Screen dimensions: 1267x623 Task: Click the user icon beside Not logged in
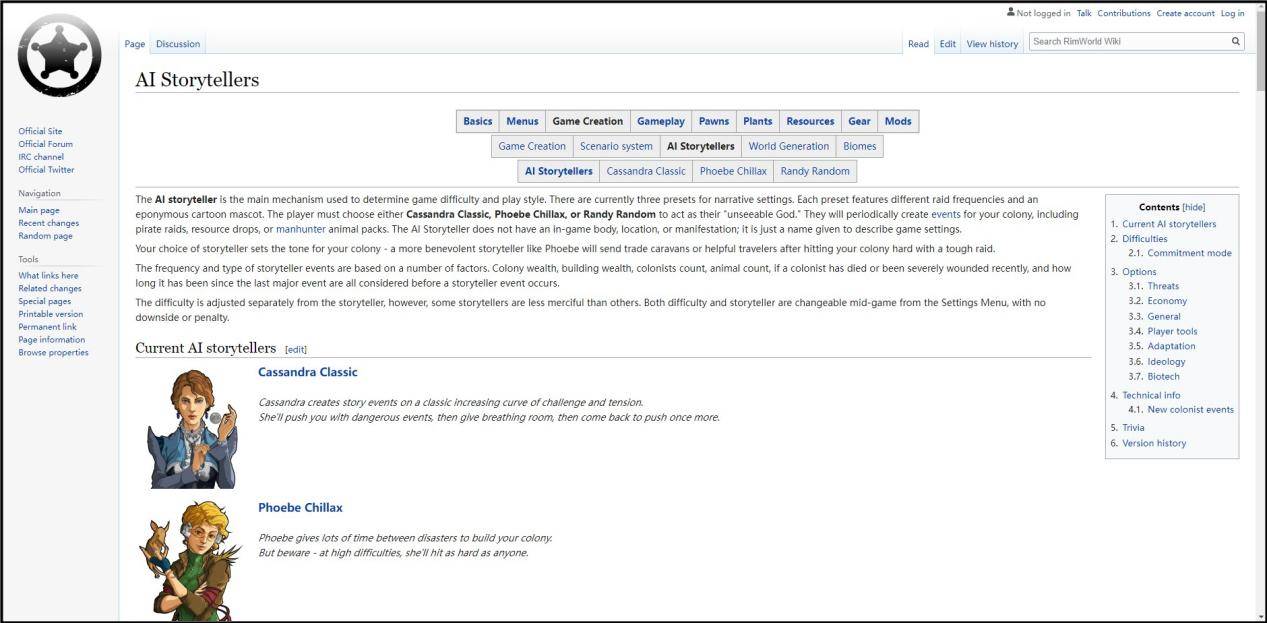click(x=1010, y=13)
